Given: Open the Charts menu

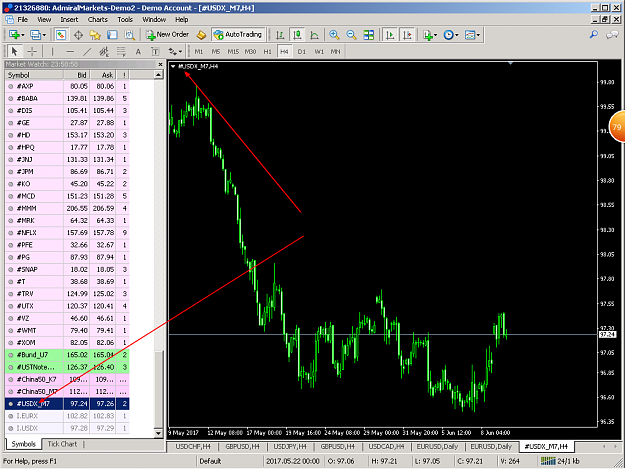Looking at the screenshot, I should pos(98,20).
